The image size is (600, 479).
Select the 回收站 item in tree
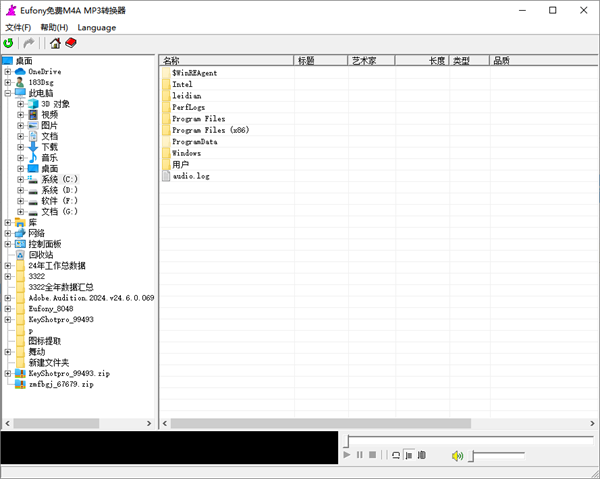point(42,255)
